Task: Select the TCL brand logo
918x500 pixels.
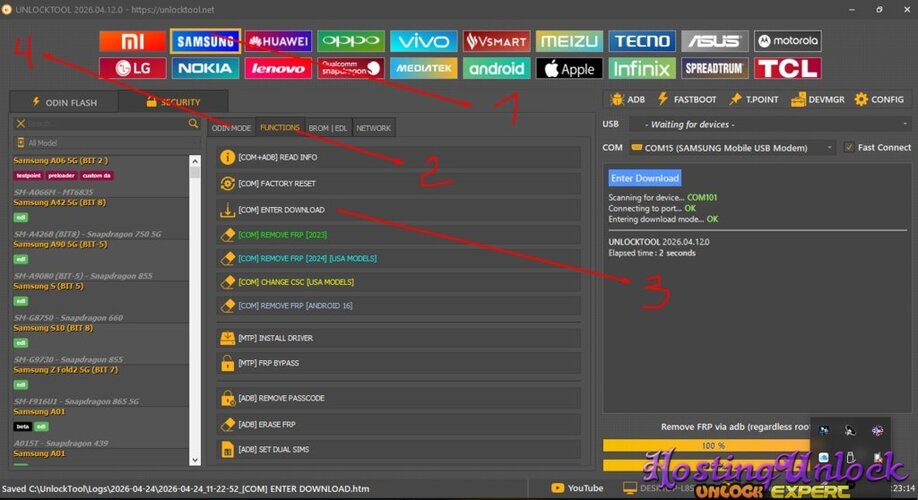Action: [787, 68]
